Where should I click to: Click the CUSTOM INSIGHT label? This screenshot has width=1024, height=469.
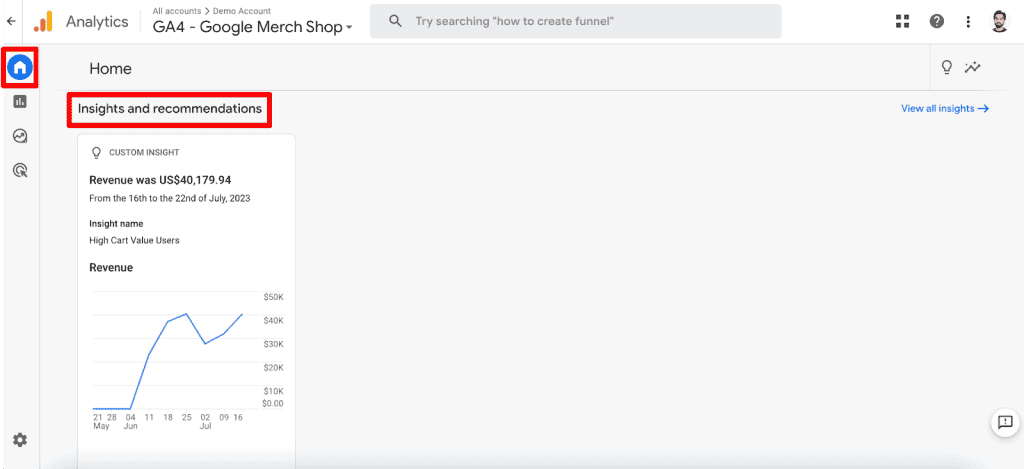(x=144, y=152)
